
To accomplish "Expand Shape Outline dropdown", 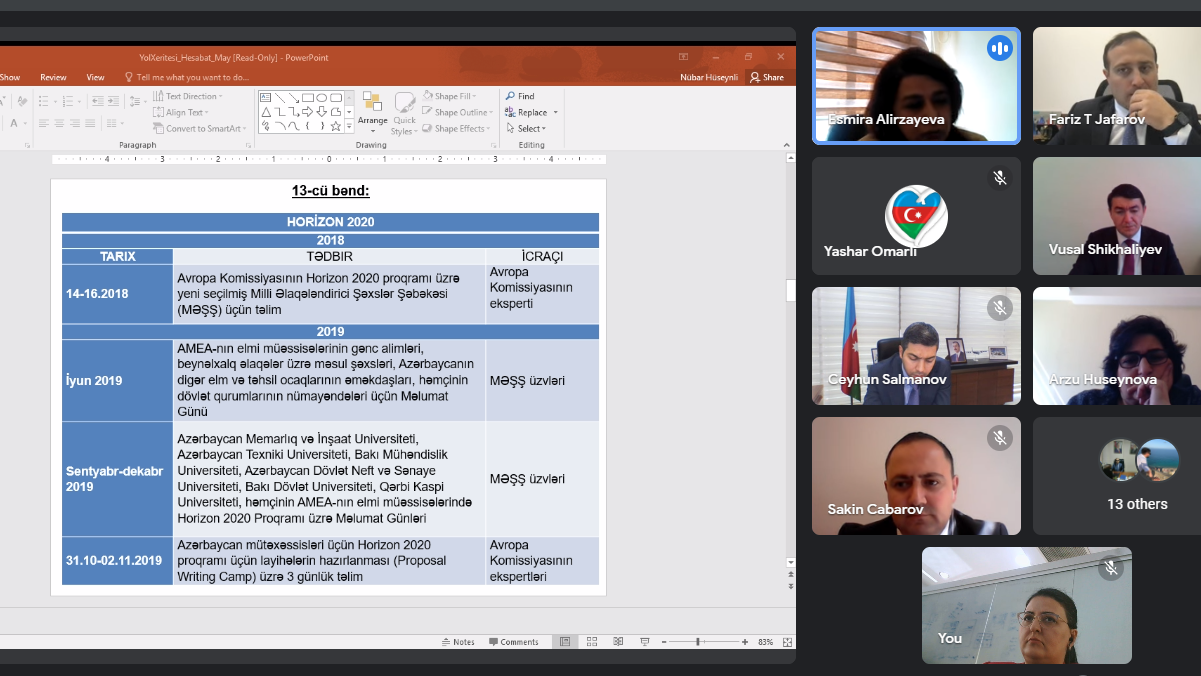I will click(457, 112).
